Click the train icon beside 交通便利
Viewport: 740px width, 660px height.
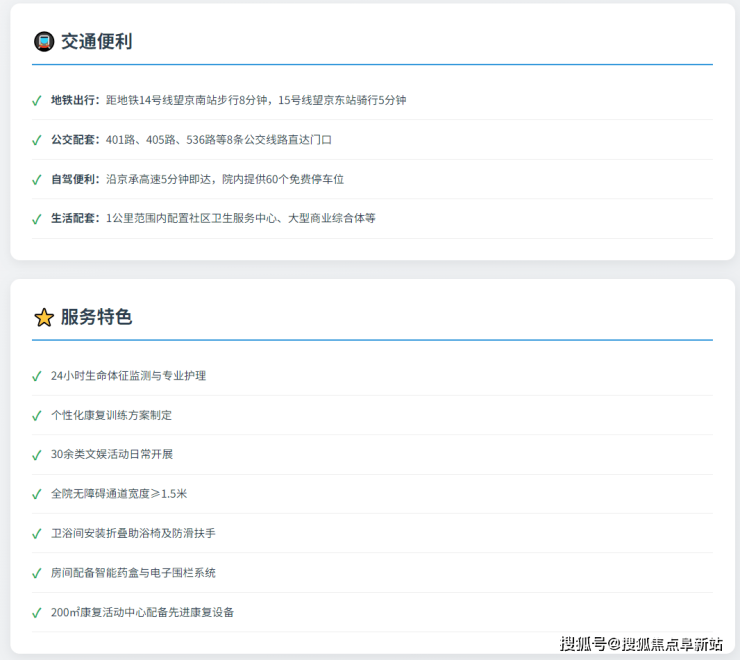(44, 41)
